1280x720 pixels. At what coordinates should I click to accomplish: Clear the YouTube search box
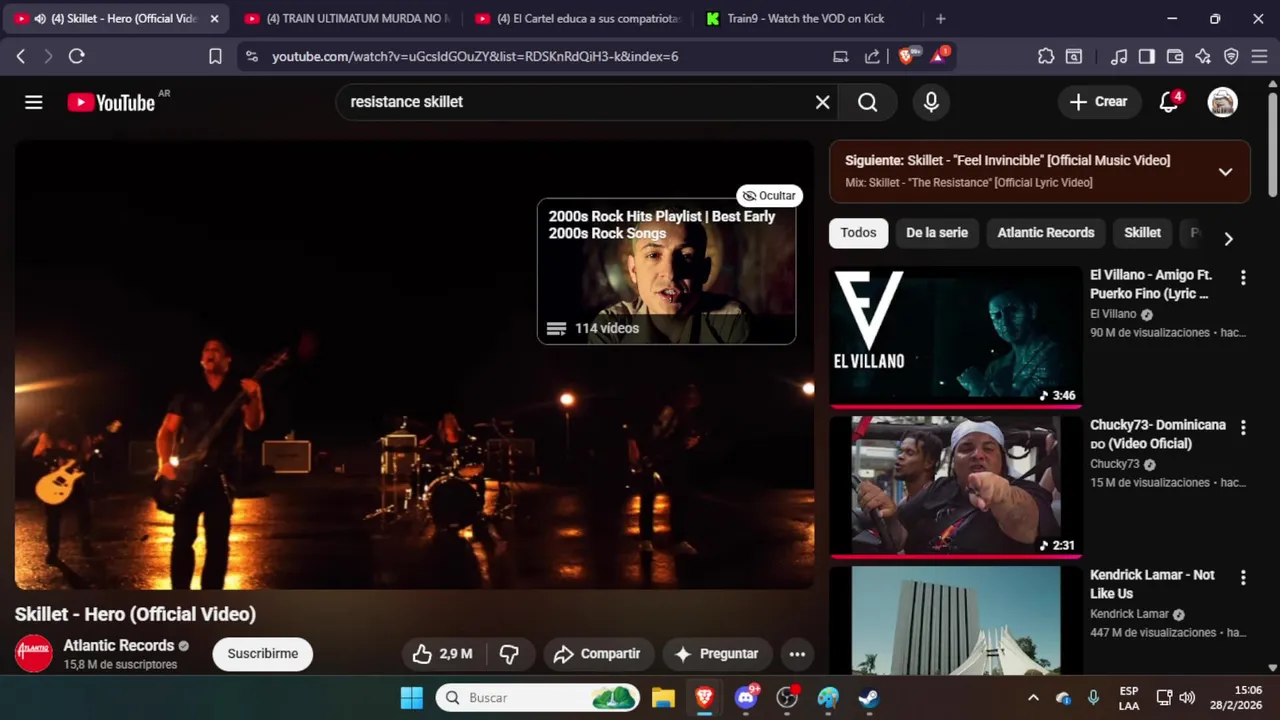[x=822, y=102]
